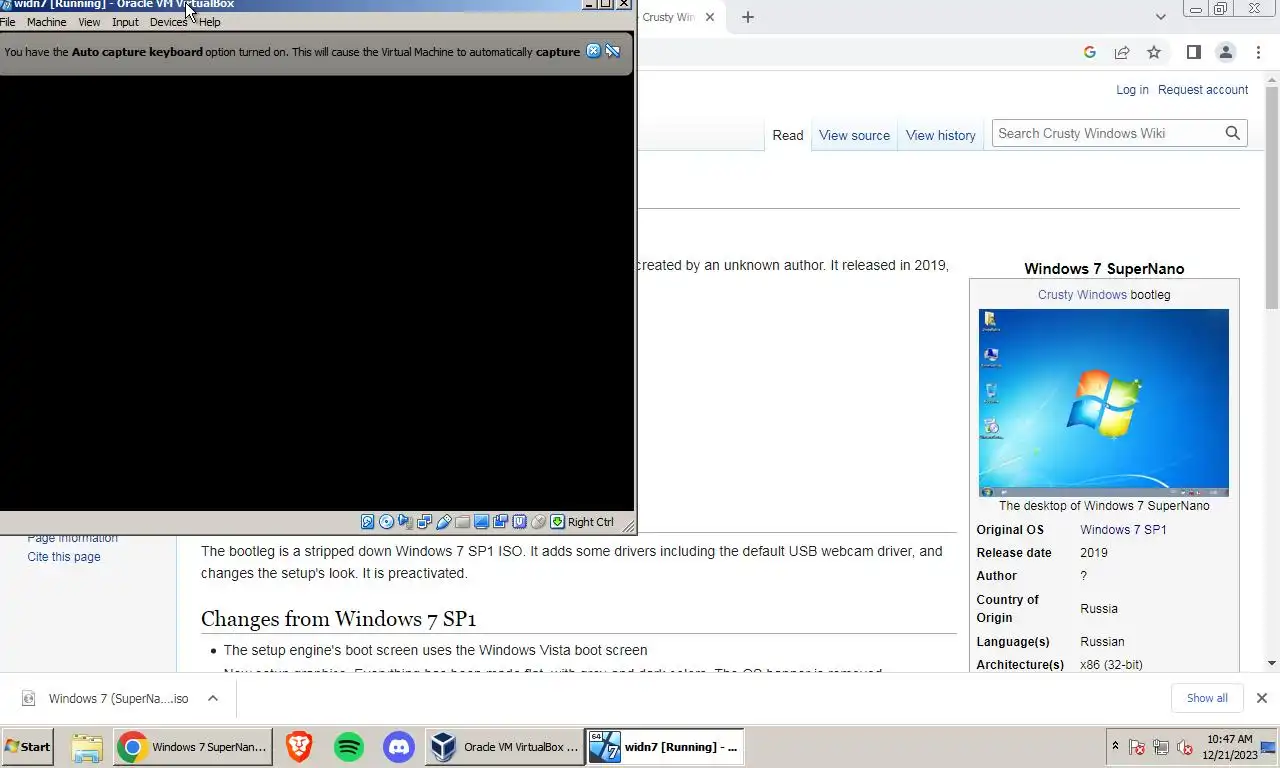Open the Help menu in VirtualBox
Image resolution: width=1280 pixels, height=768 pixels.
coord(209,22)
